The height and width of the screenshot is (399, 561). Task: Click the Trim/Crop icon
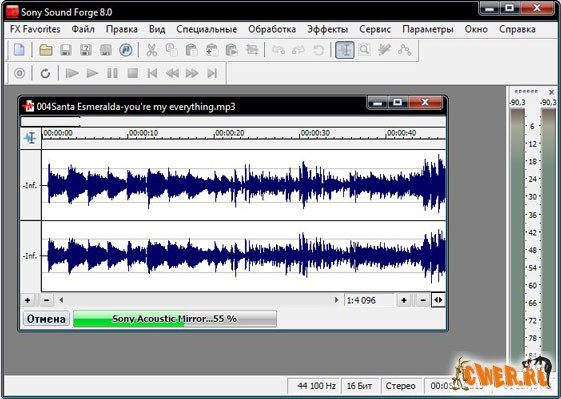click(x=252, y=50)
